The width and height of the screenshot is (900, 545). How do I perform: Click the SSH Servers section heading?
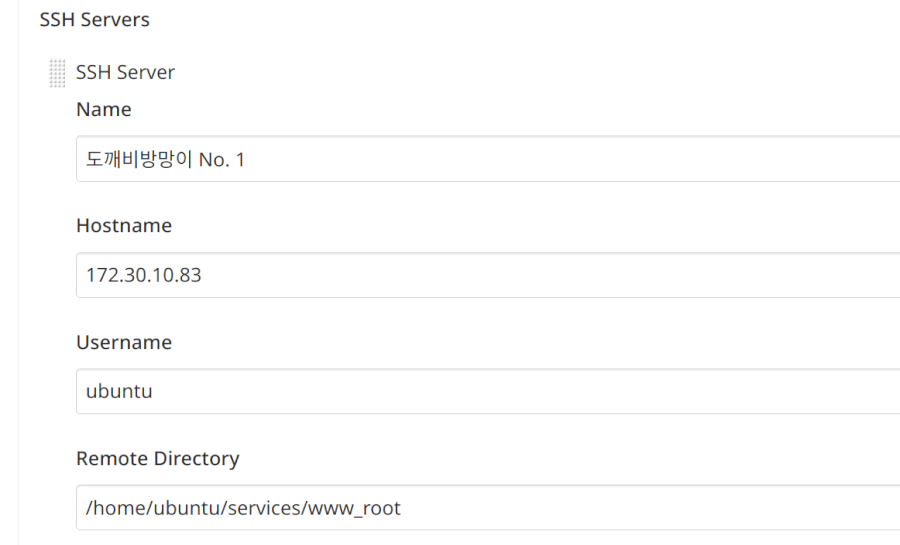(x=93, y=19)
